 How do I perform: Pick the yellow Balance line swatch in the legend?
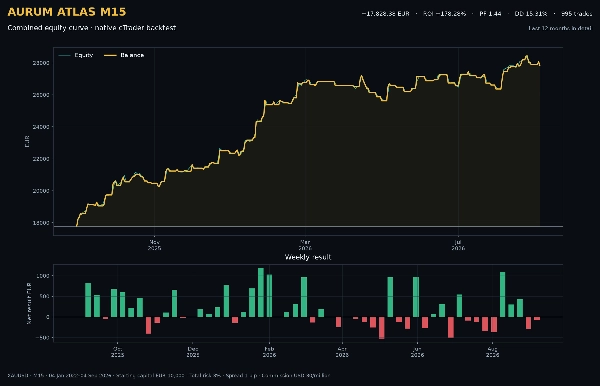[110, 55]
